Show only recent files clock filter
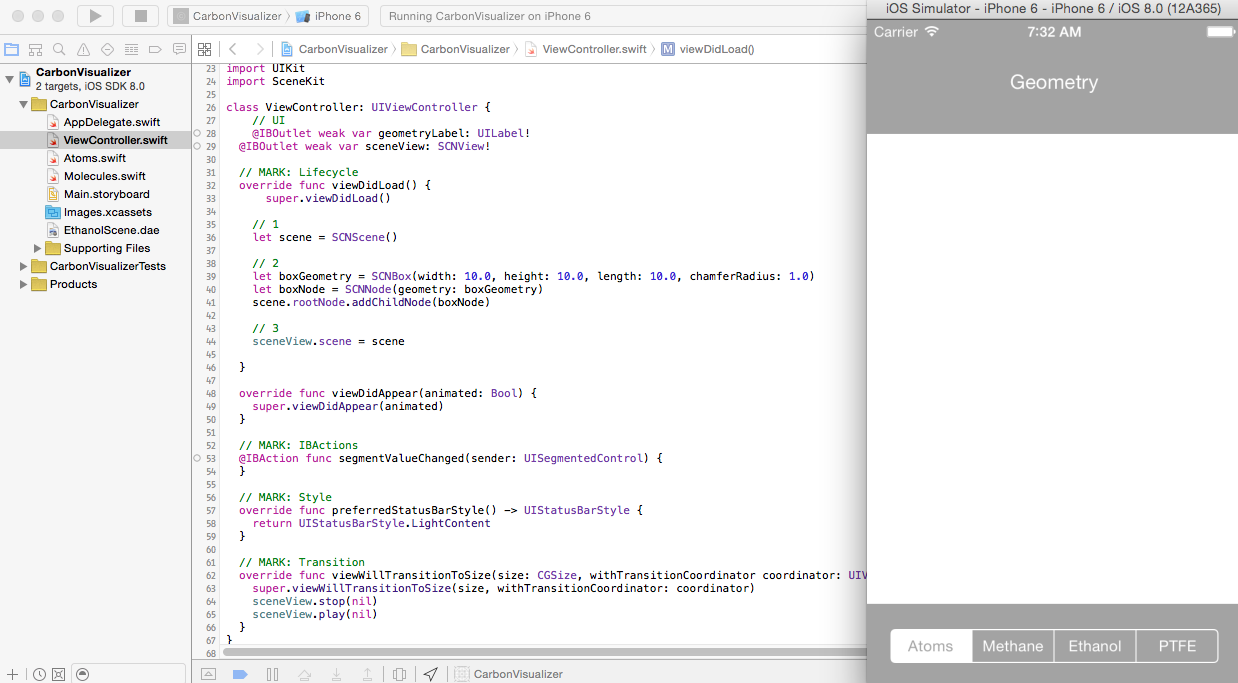The height and width of the screenshot is (683, 1238). pos(39,674)
